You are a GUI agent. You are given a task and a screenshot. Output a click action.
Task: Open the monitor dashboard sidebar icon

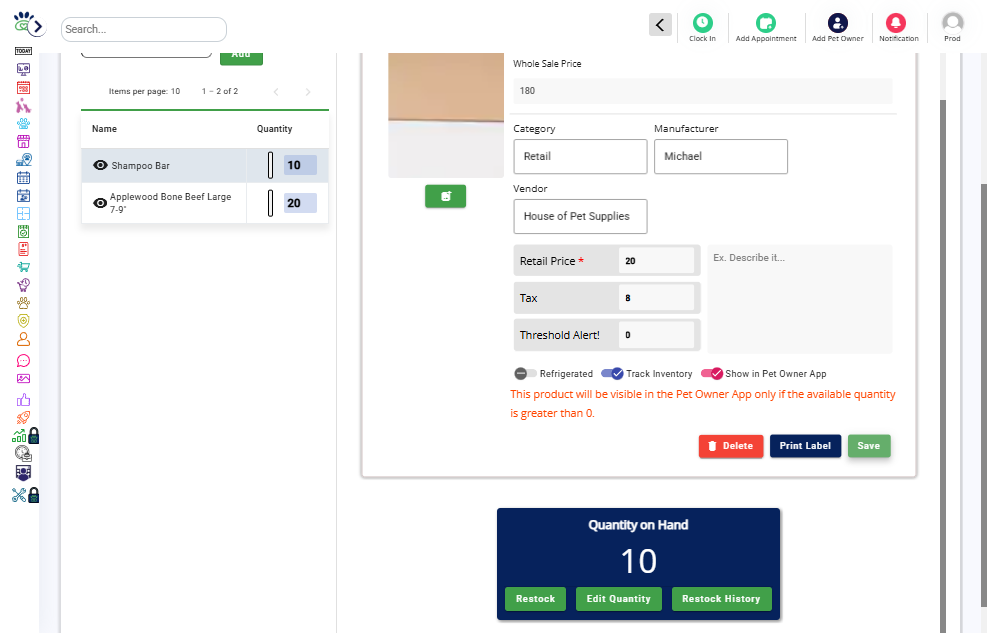pyautogui.click(x=23, y=69)
